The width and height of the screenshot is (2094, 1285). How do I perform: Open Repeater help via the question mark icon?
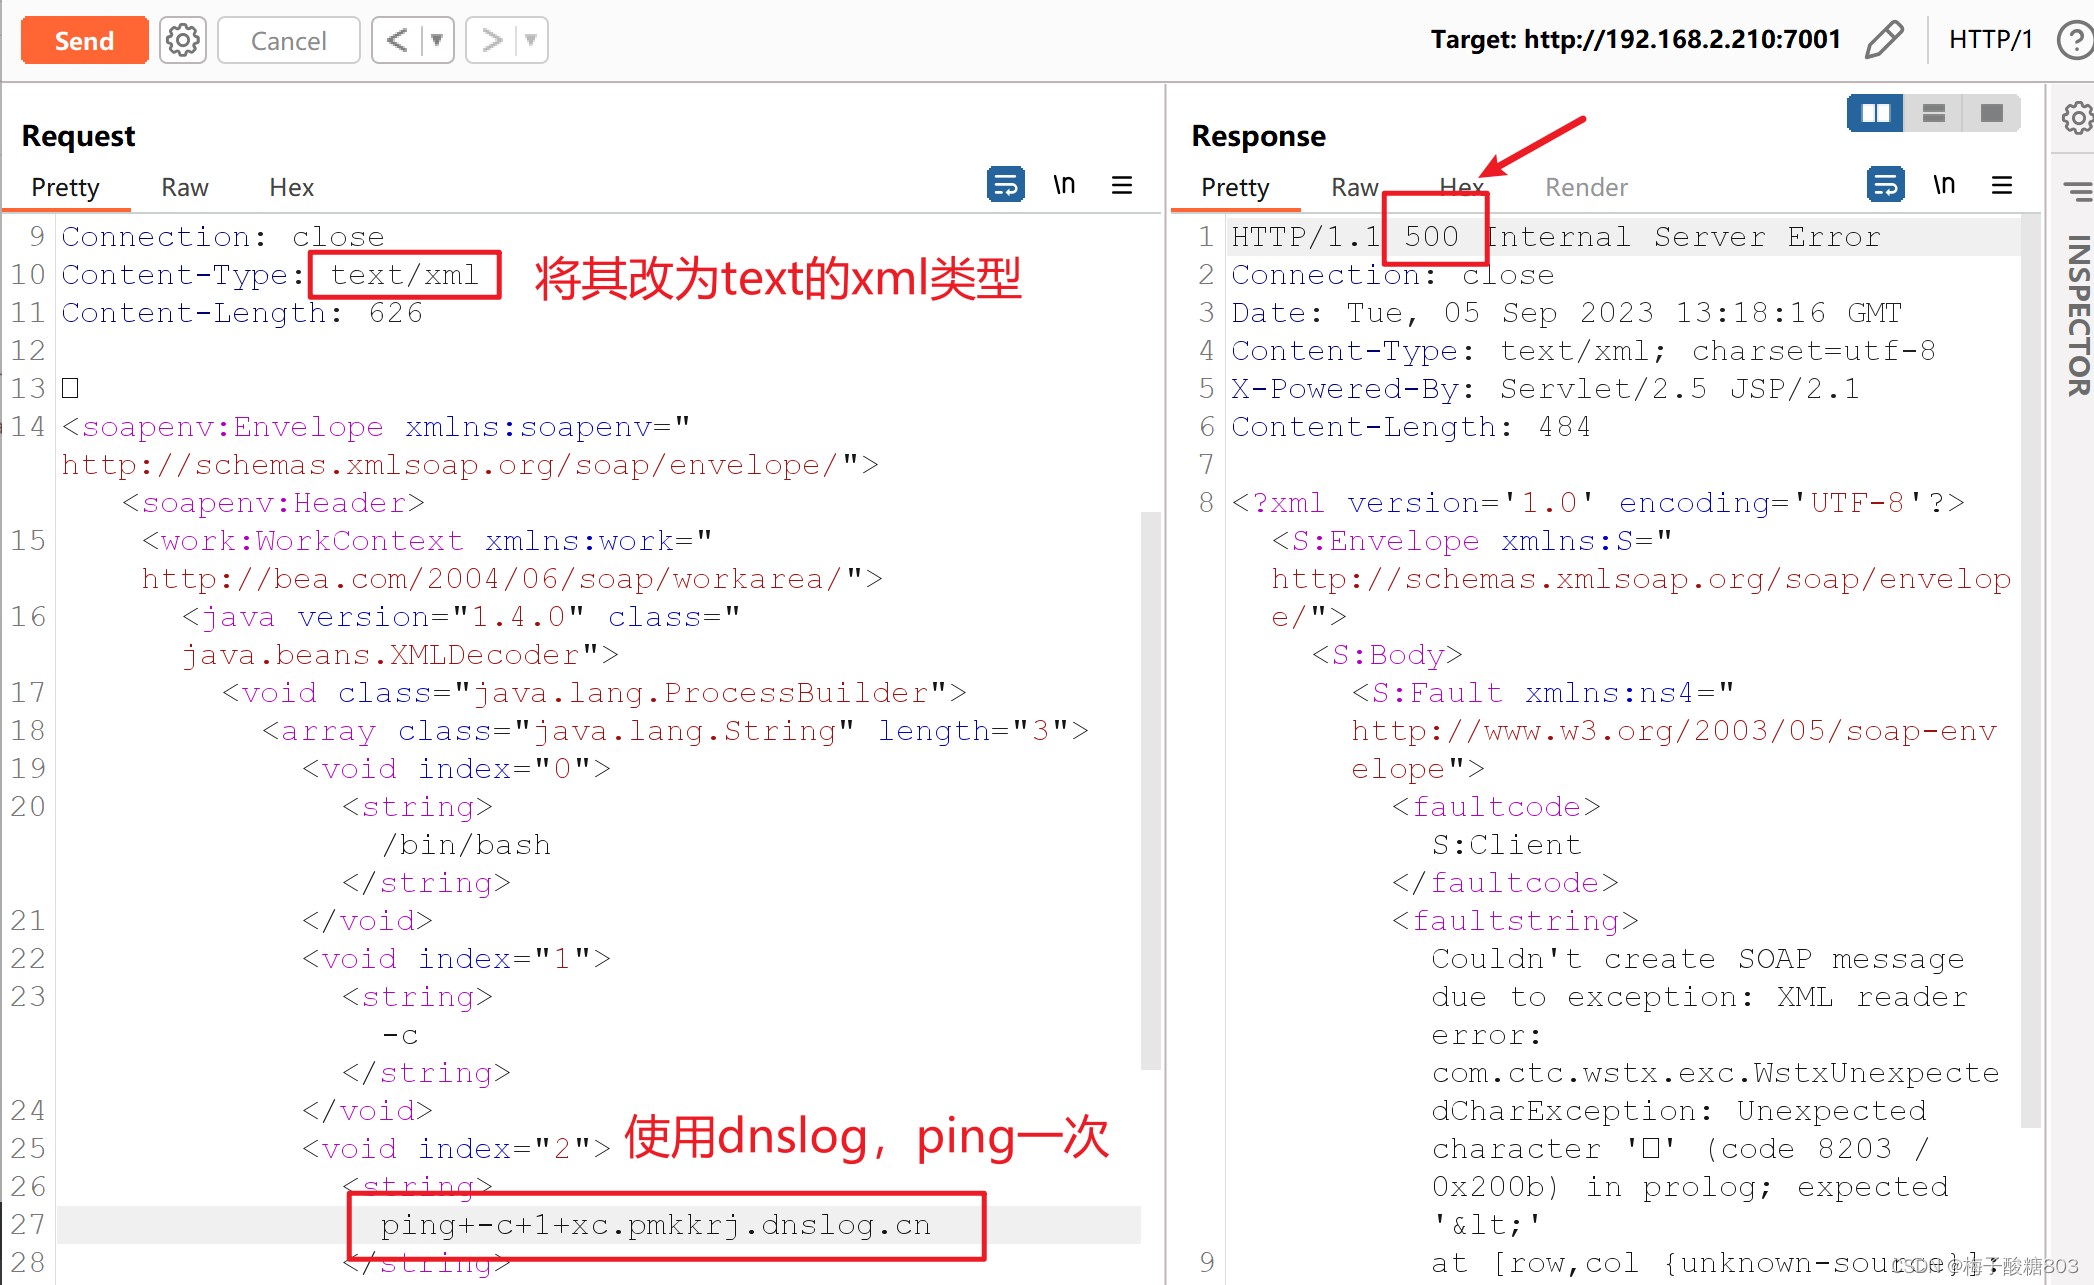coord(2072,40)
